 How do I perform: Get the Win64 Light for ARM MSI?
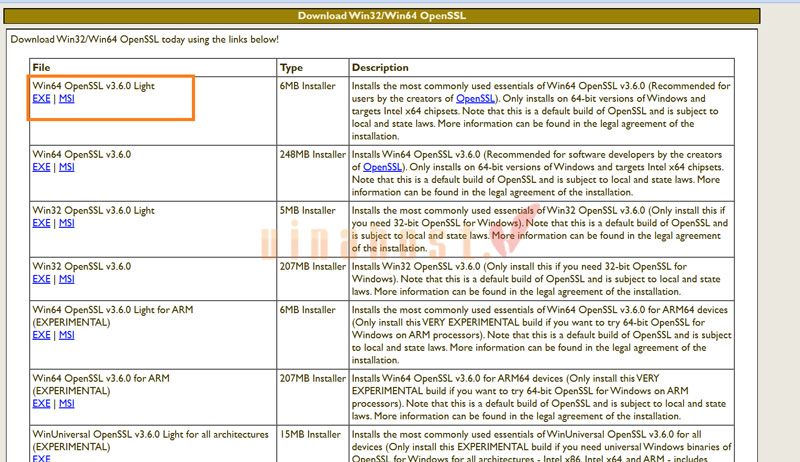(66, 335)
